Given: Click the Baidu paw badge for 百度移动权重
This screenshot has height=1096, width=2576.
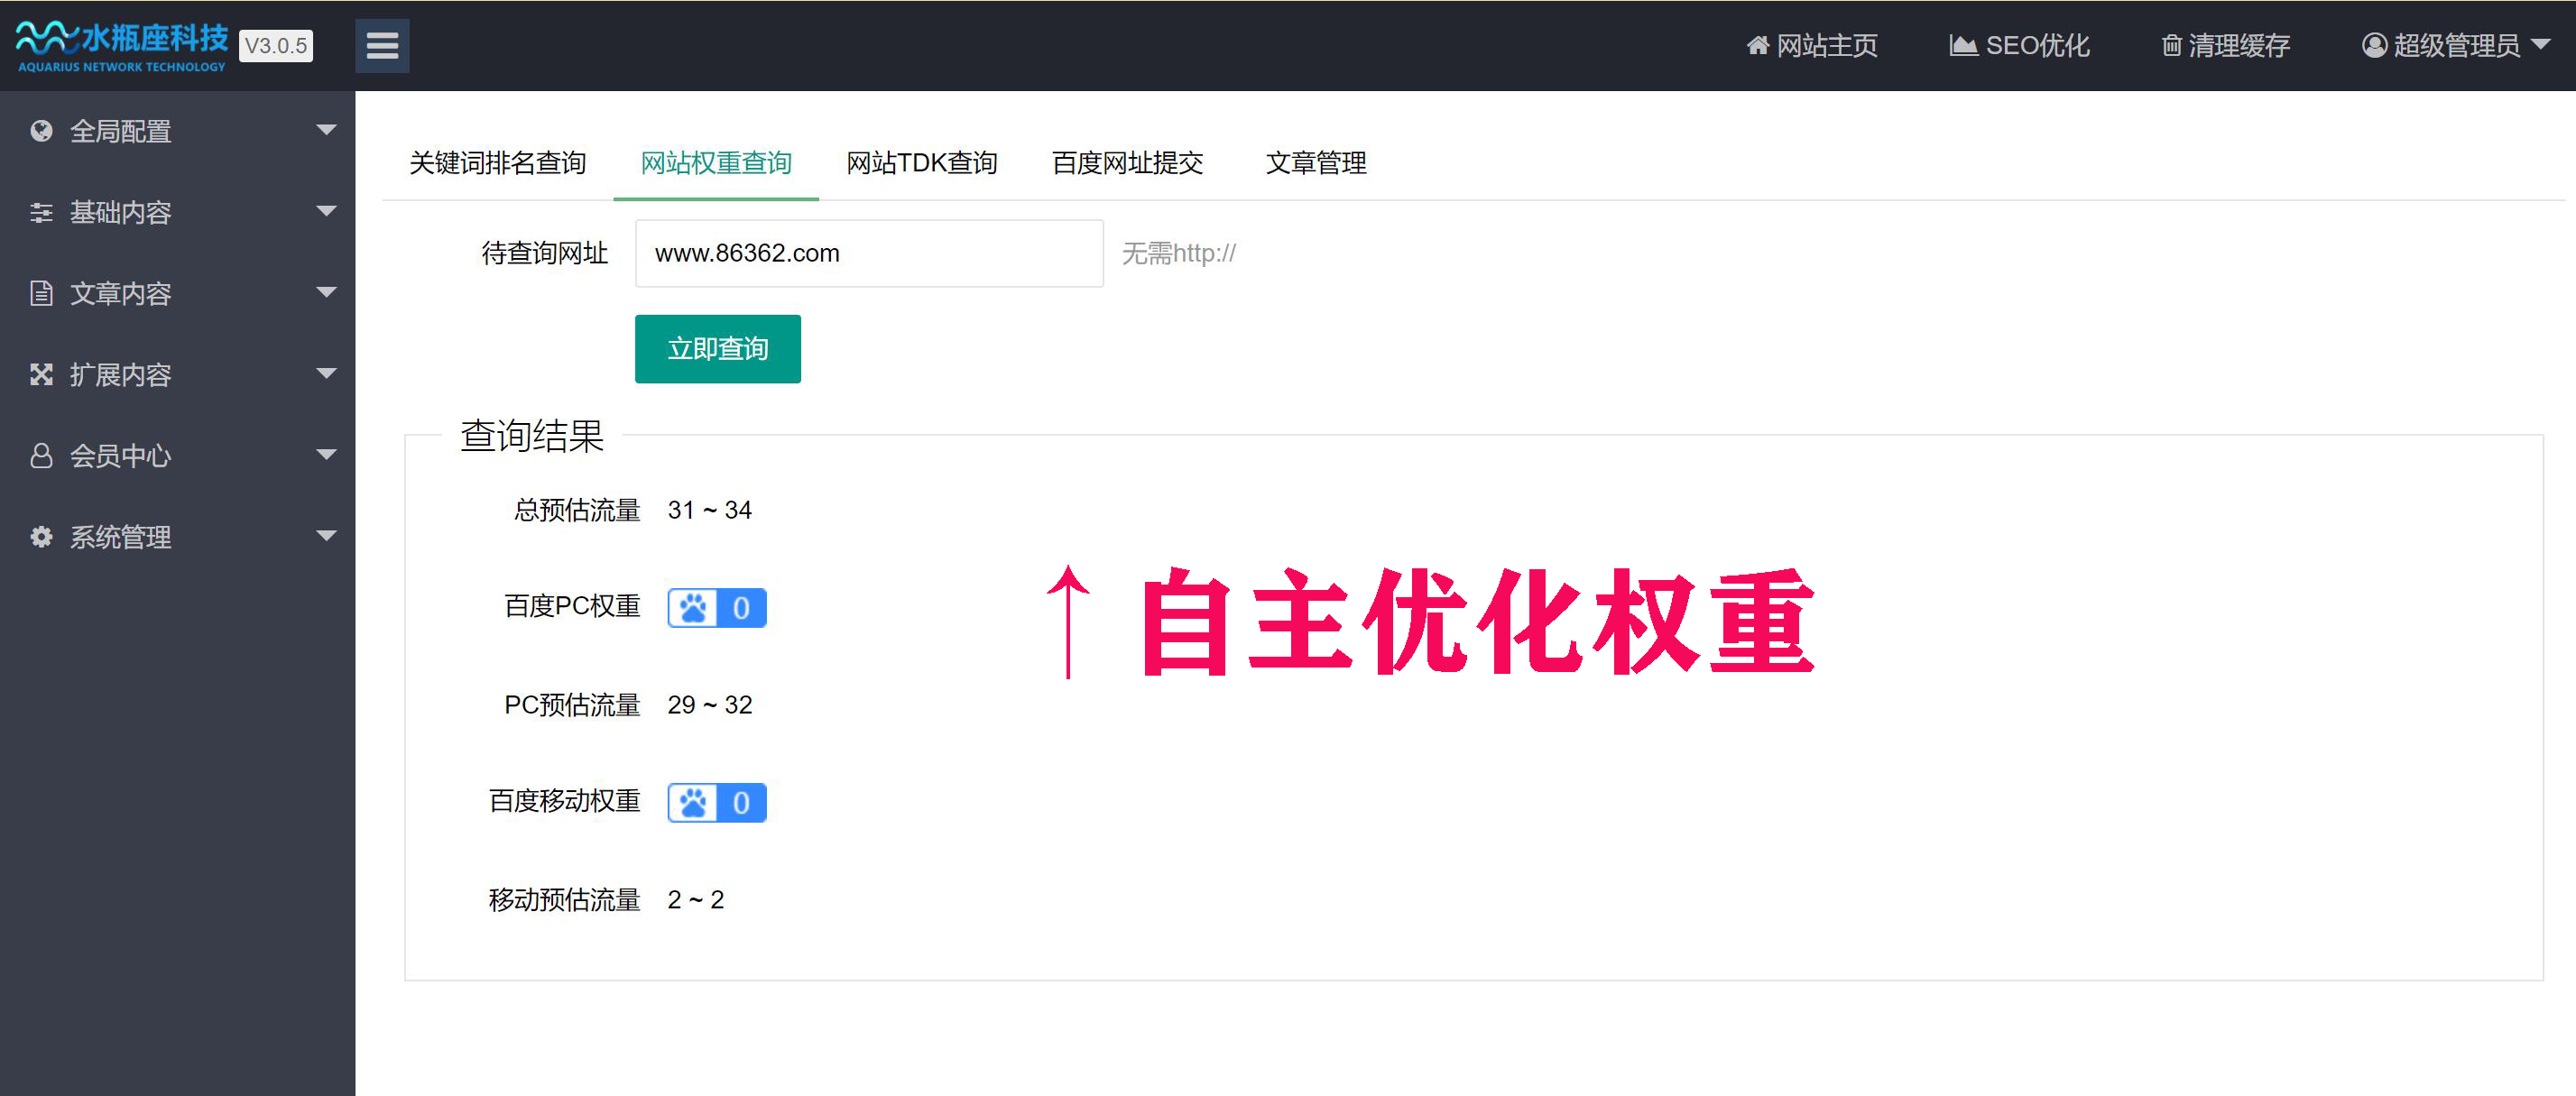Looking at the screenshot, I should point(716,803).
